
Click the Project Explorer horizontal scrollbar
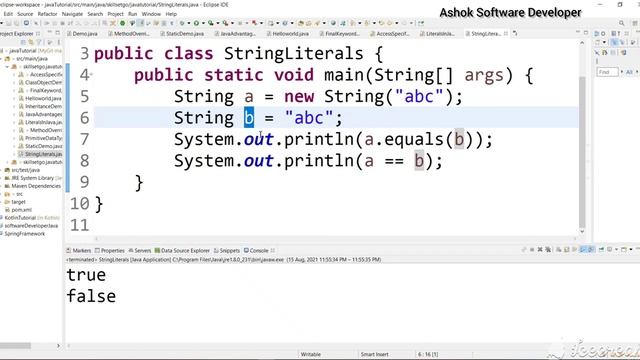tap(16, 346)
